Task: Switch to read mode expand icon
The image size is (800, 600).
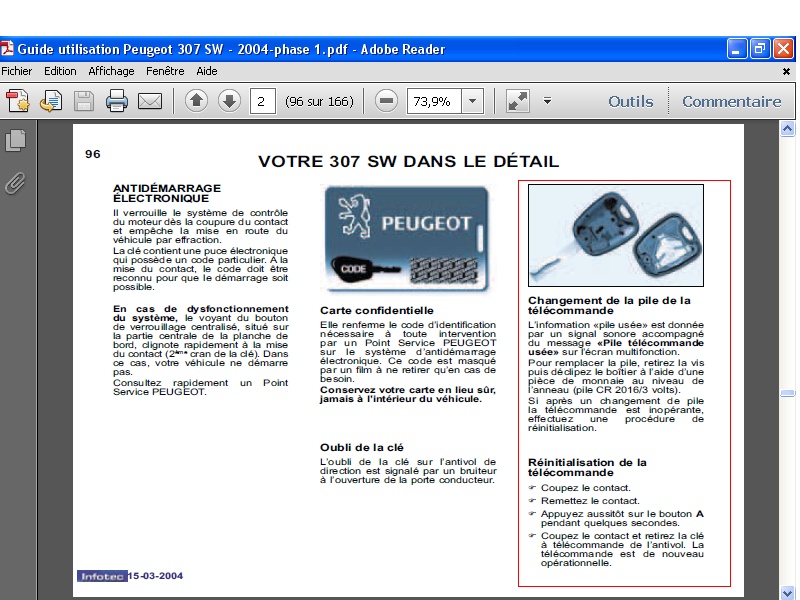Action: pyautogui.click(x=518, y=101)
